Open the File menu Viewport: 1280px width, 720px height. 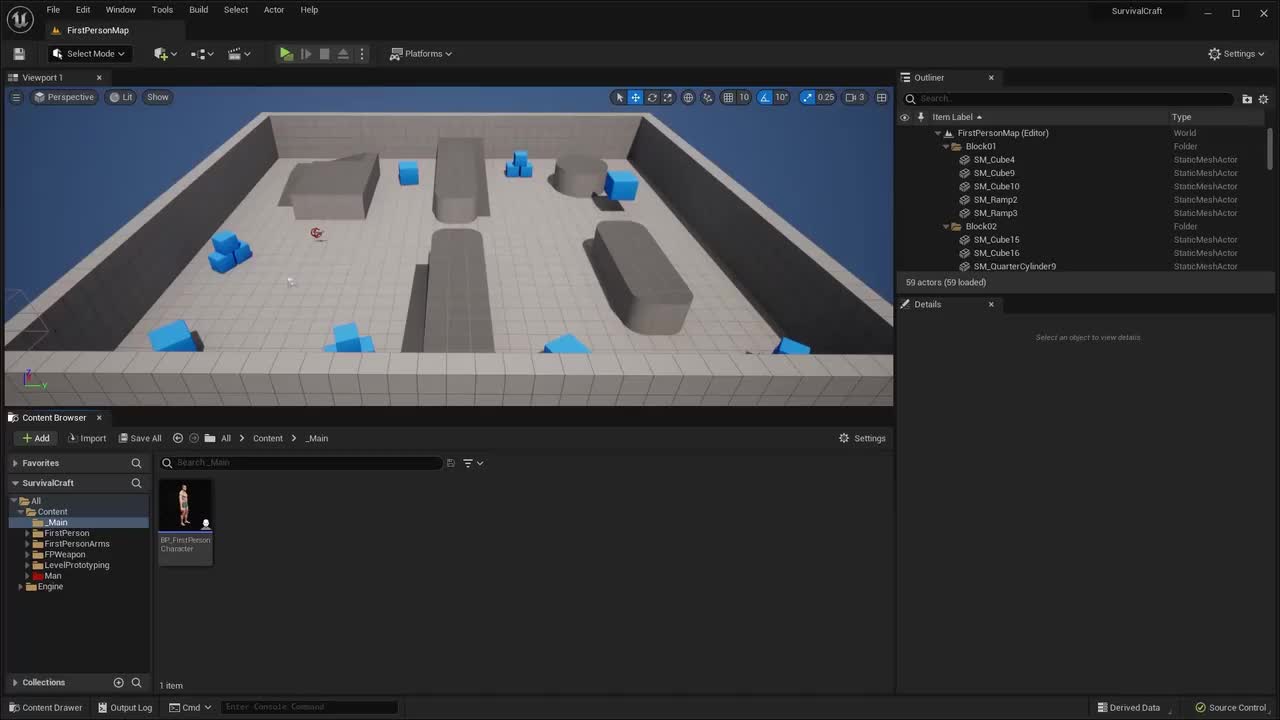[53, 10]
